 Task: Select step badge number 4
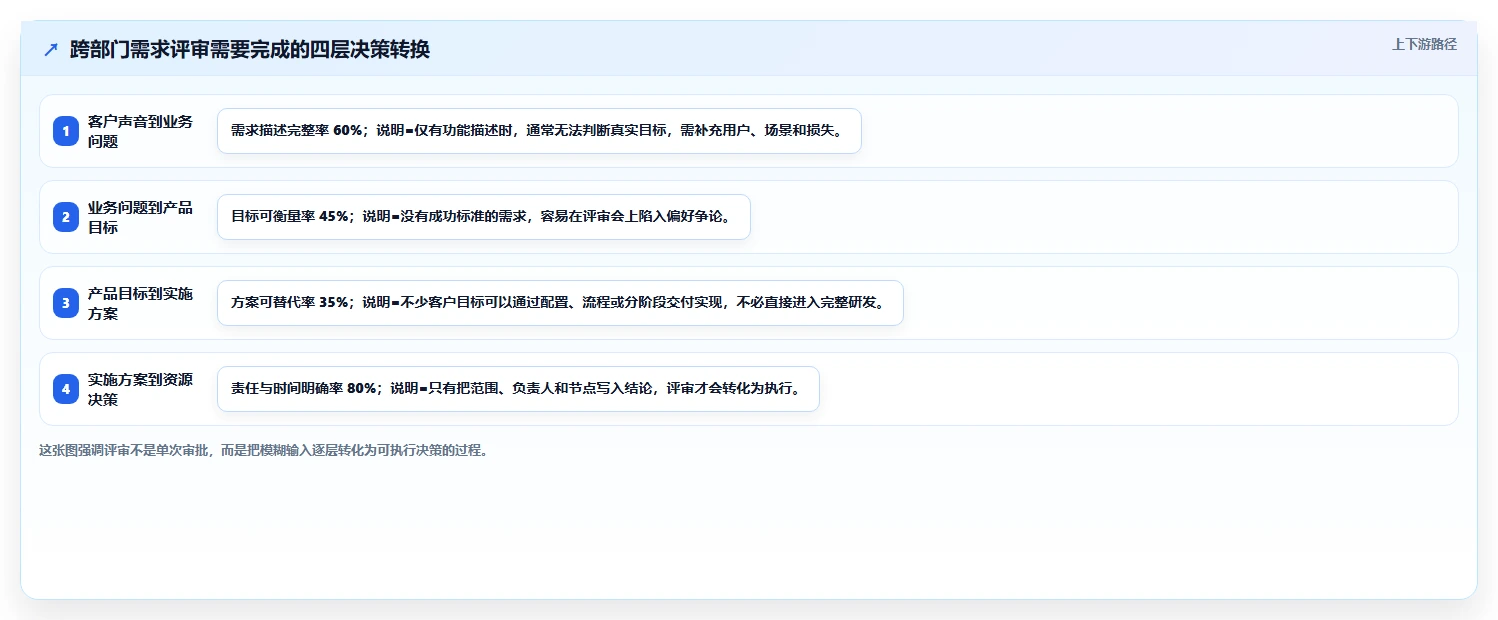[x=66, y=389]
